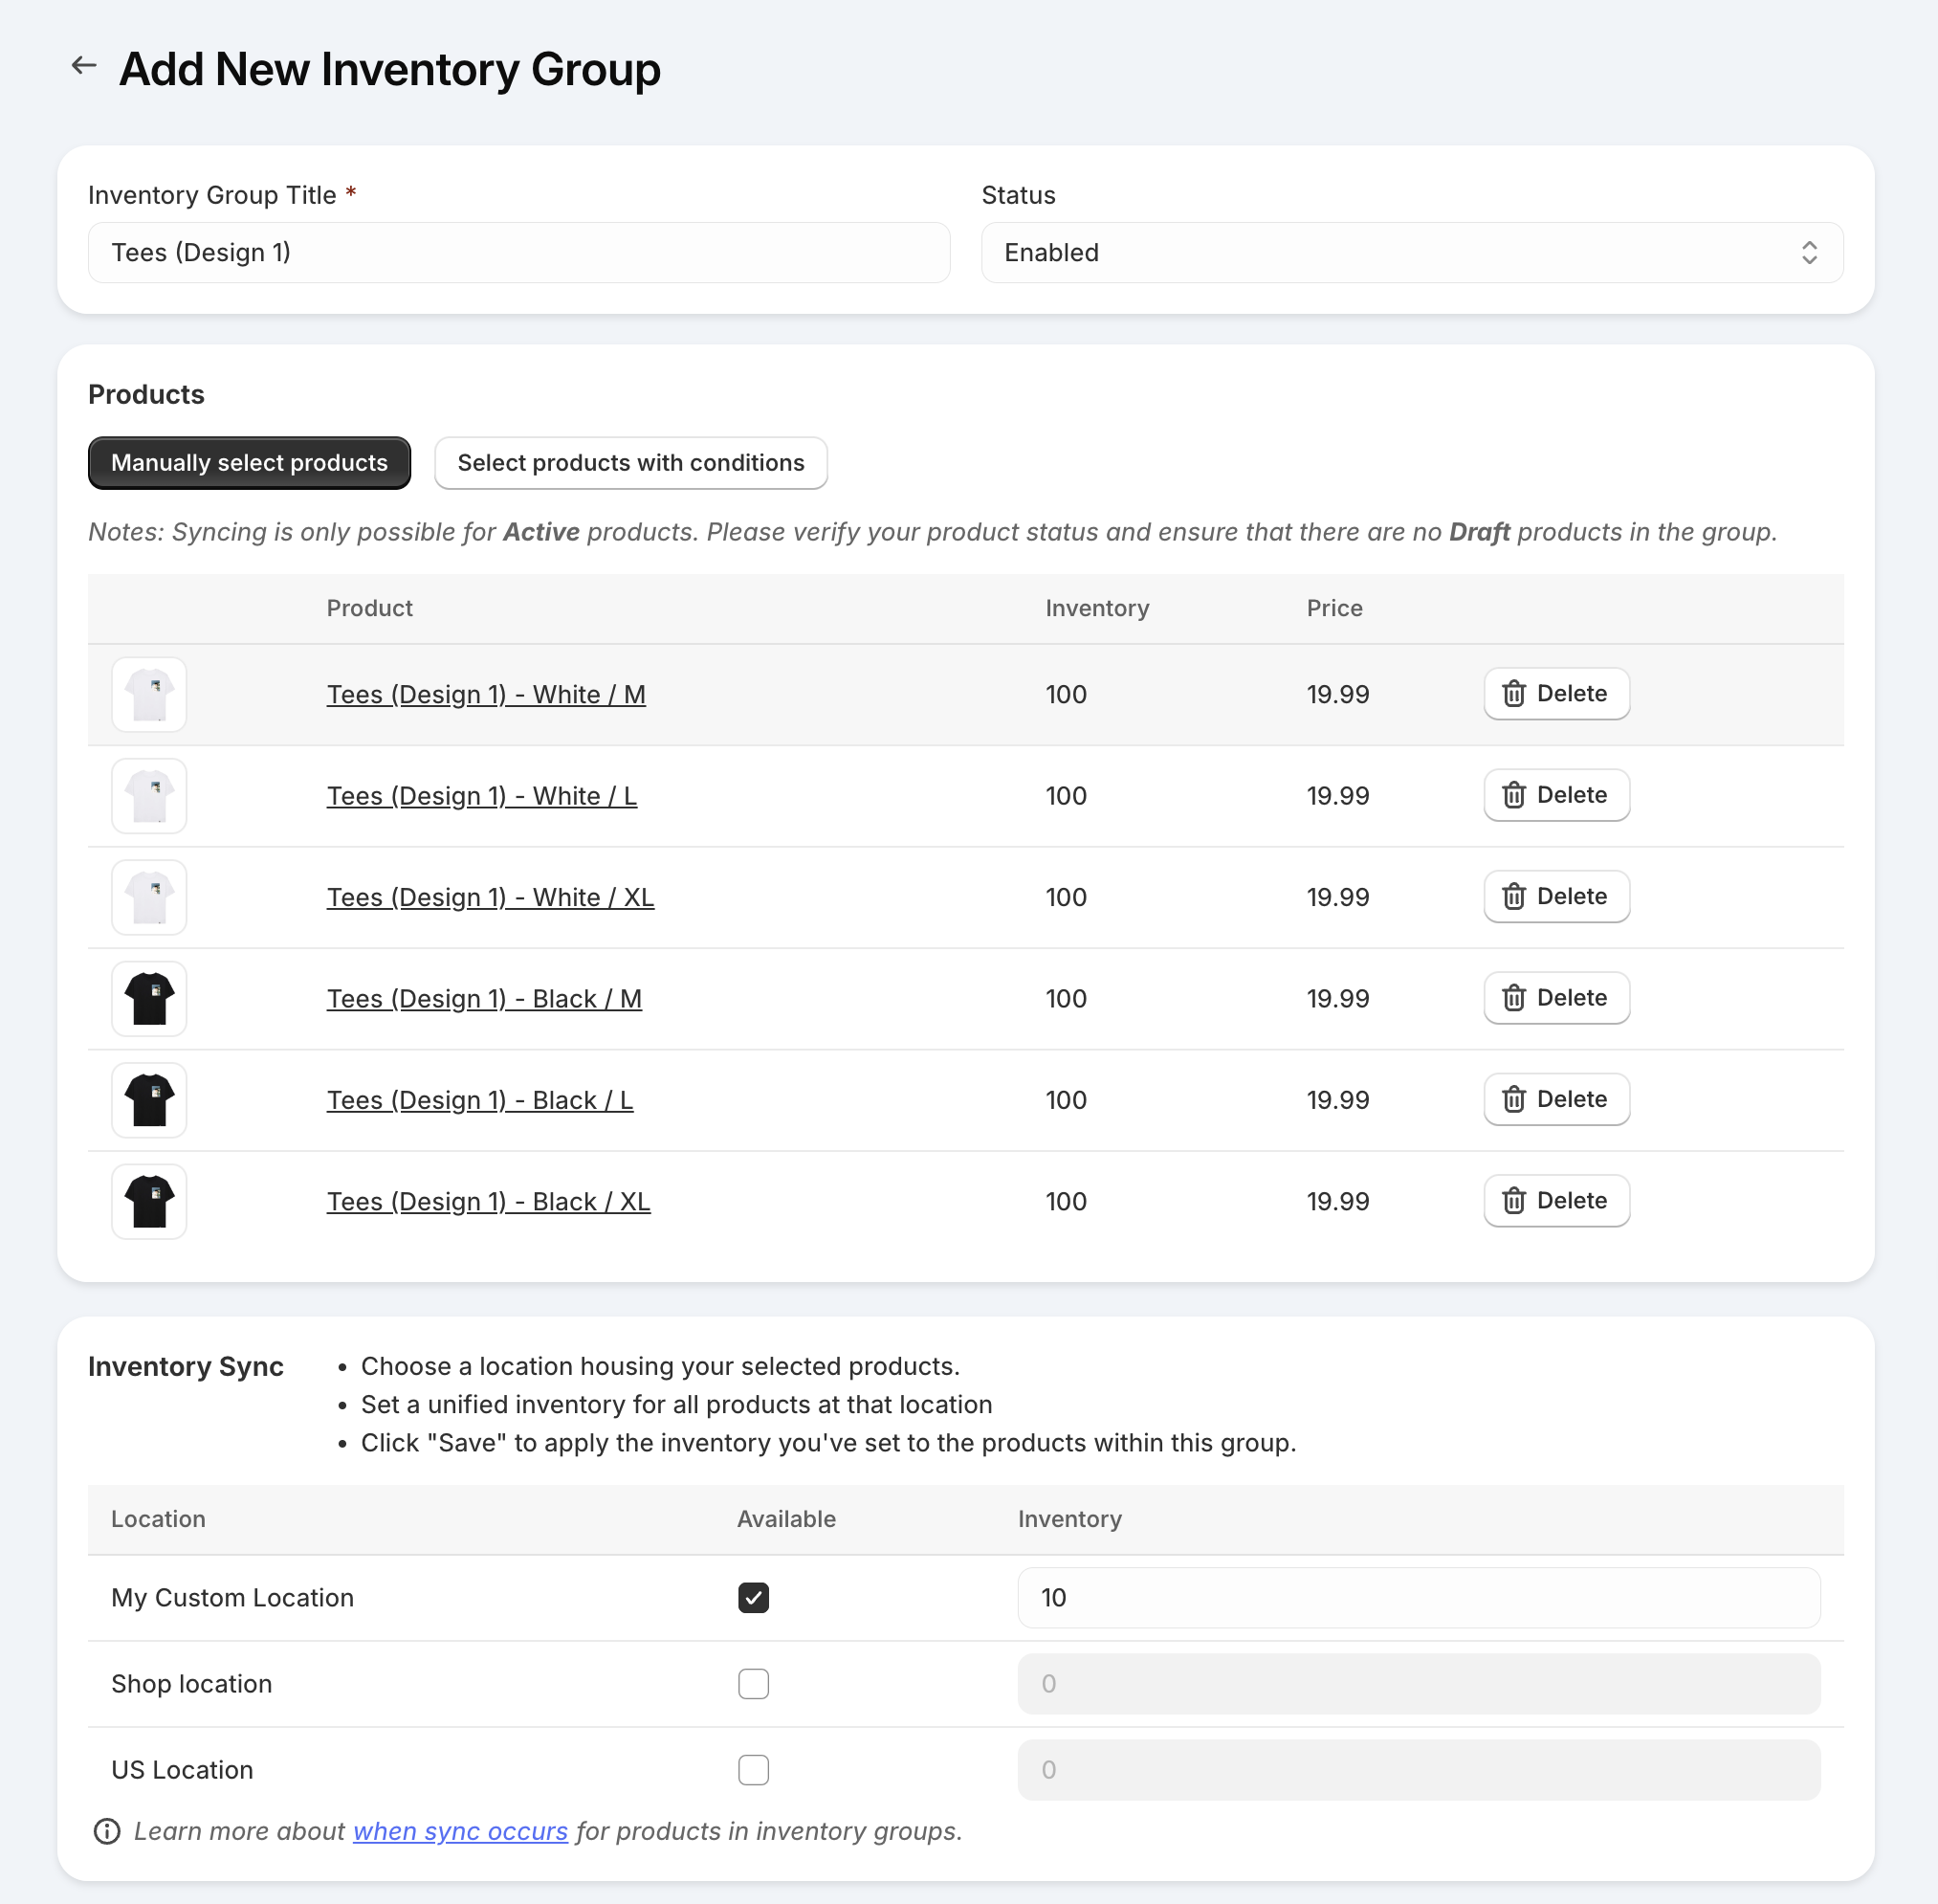Uncheck My Custom Location availability

[753, 1598]
